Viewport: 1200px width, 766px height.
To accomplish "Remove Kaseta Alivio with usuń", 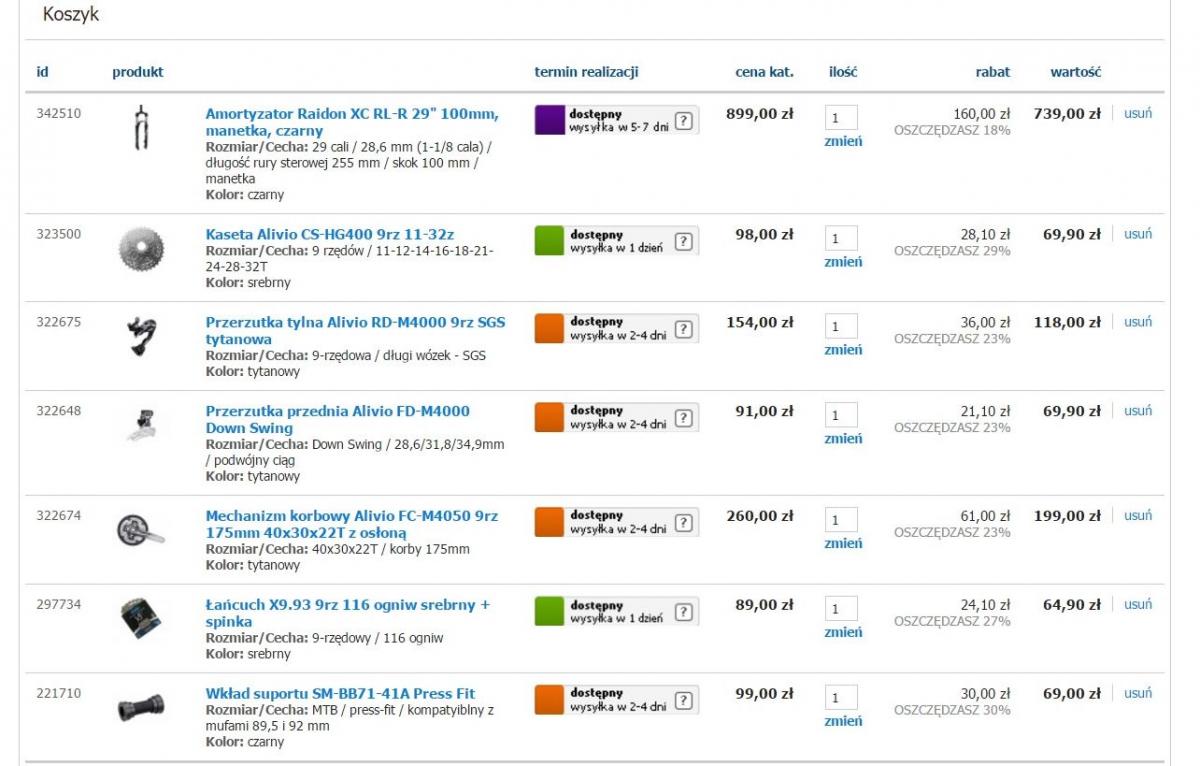I will tap(1138, 234).
